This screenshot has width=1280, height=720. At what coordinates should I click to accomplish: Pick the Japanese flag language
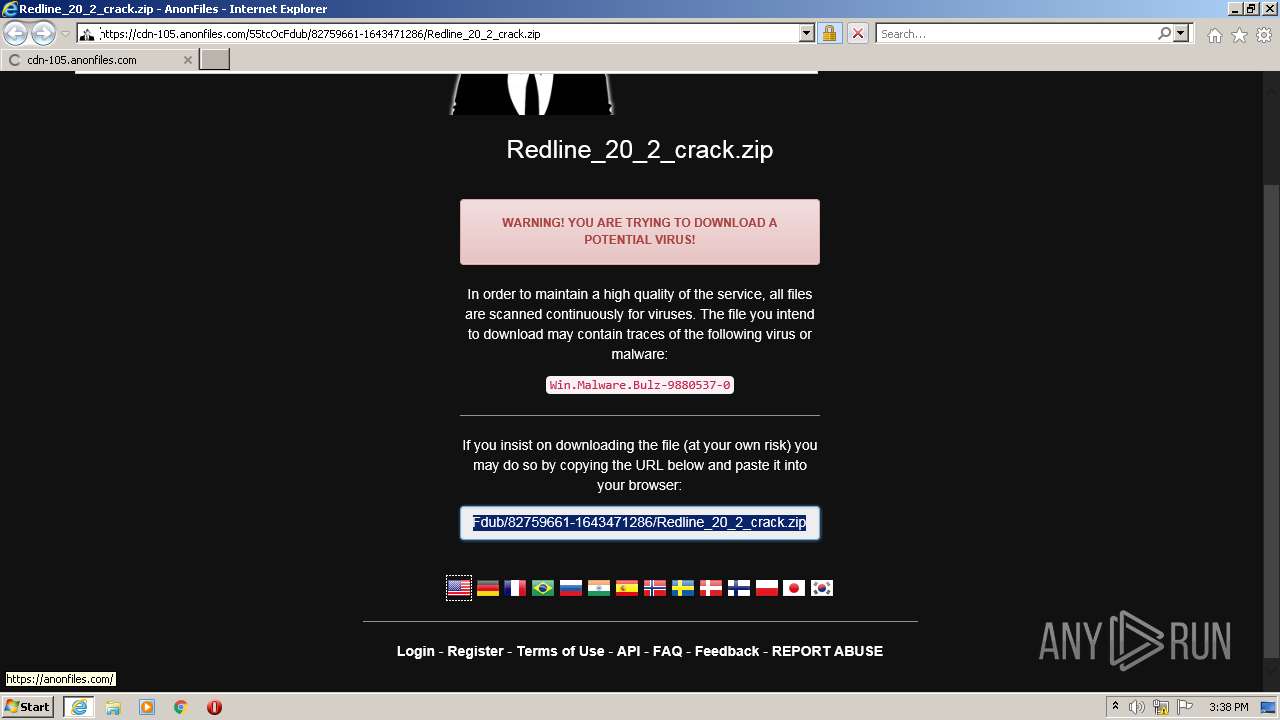(794, 588)
